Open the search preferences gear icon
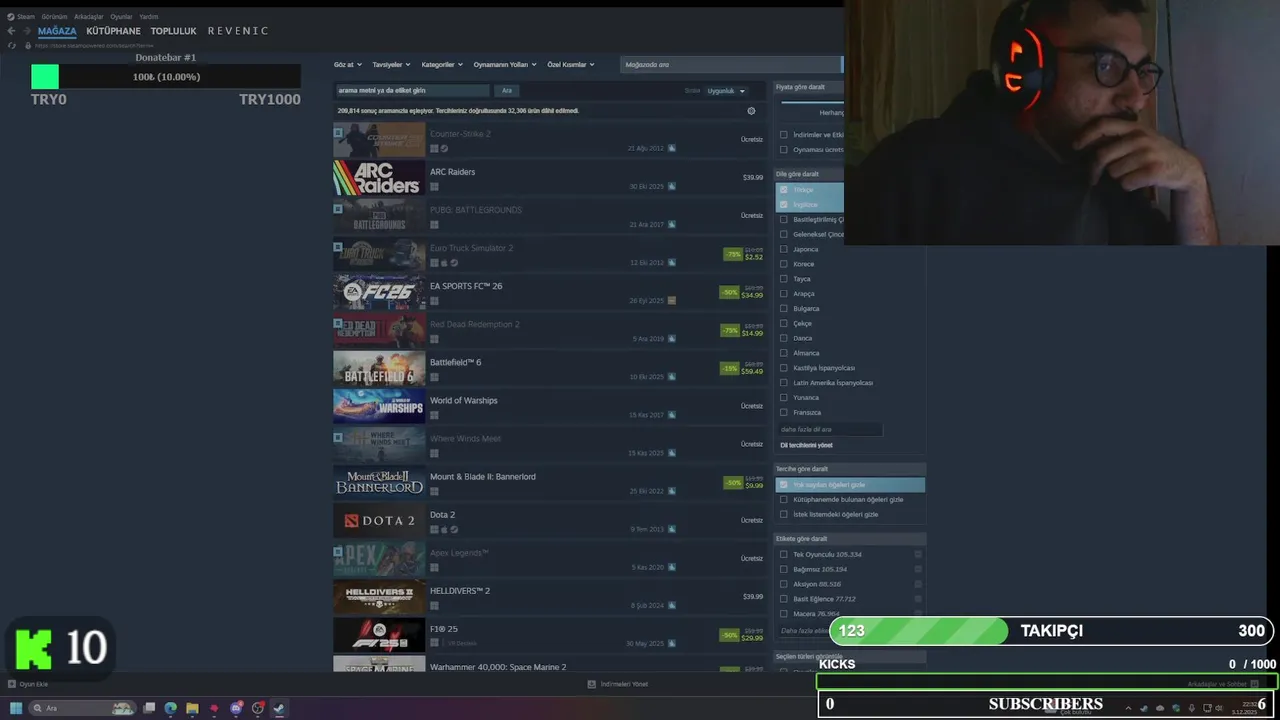This screenshot has height=720, width=1280. point(751,111)
